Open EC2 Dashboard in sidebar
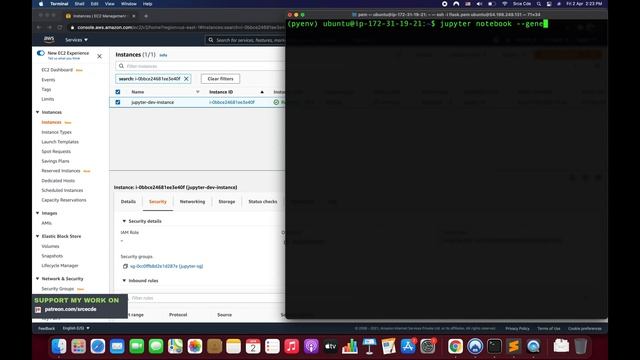The height and width of the screenshot is (360, 640). (57, 70)
